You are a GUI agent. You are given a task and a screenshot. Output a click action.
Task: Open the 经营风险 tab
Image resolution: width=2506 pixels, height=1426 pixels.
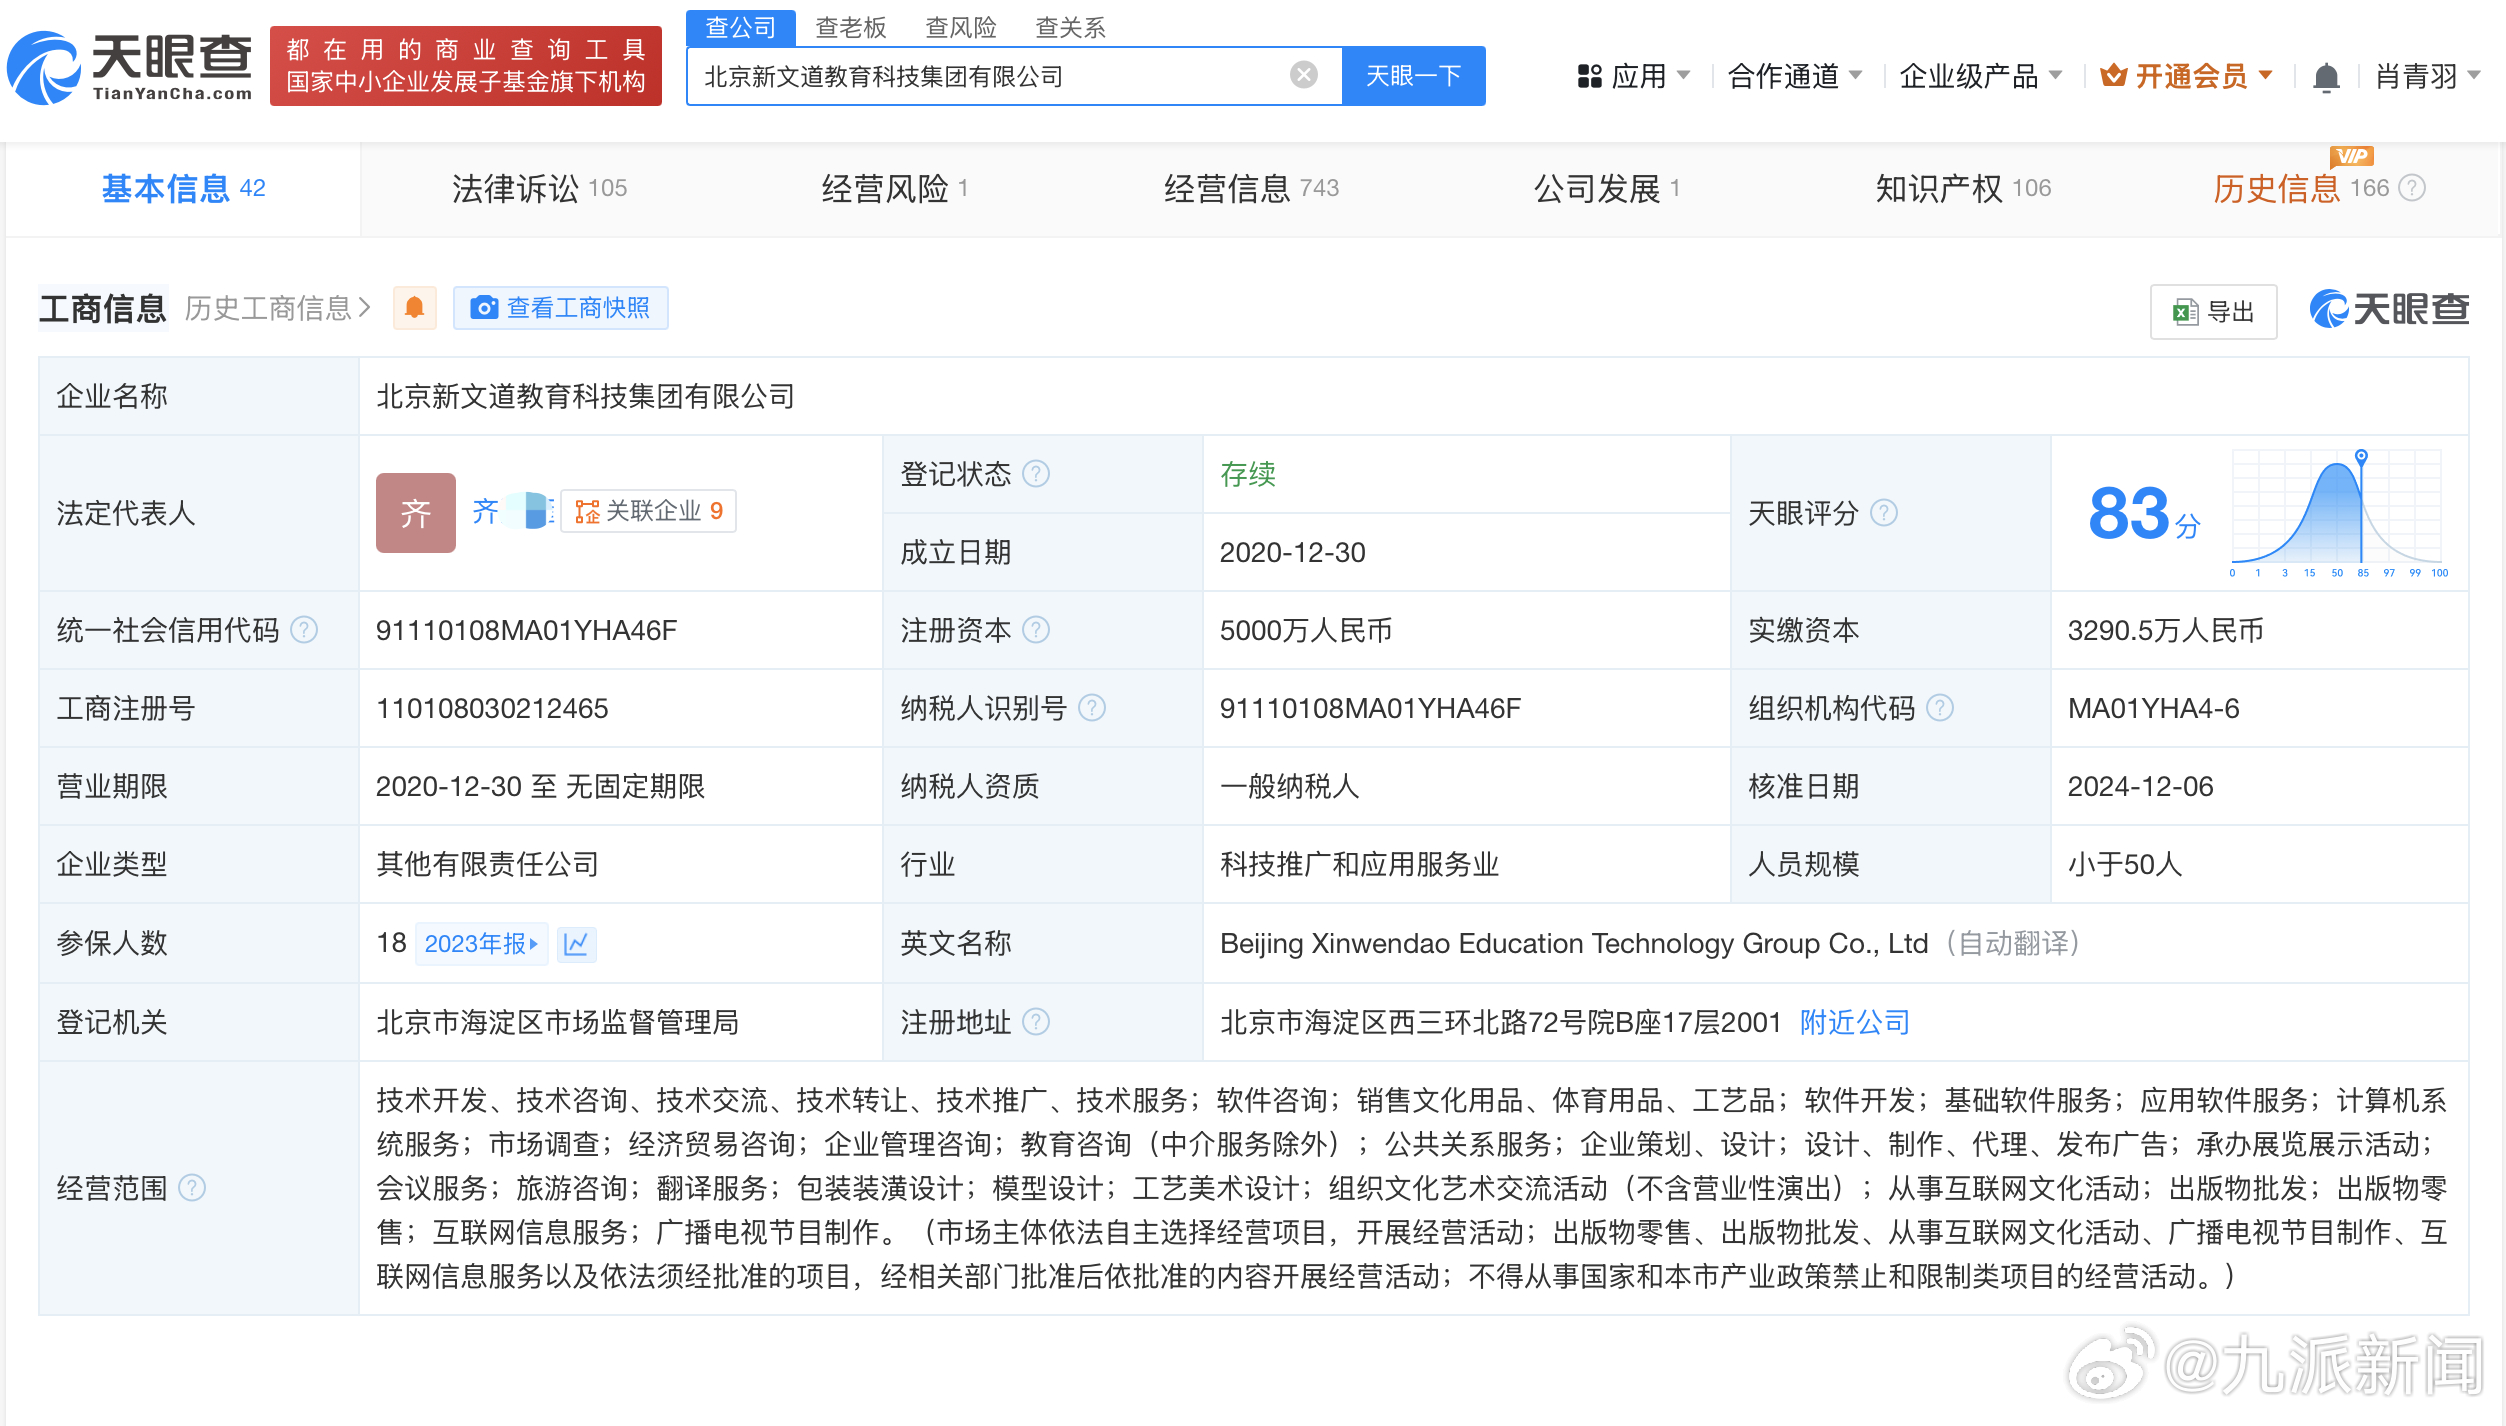(x=894, y=189)
